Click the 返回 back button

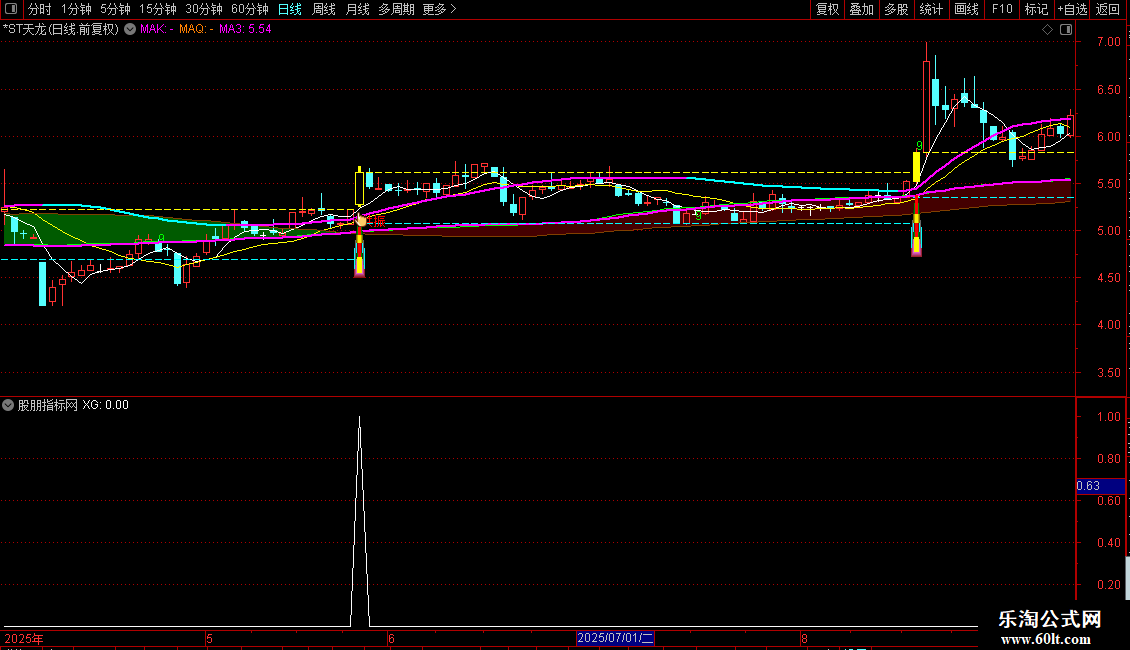pyautogui.click(x=1108, y=9)
